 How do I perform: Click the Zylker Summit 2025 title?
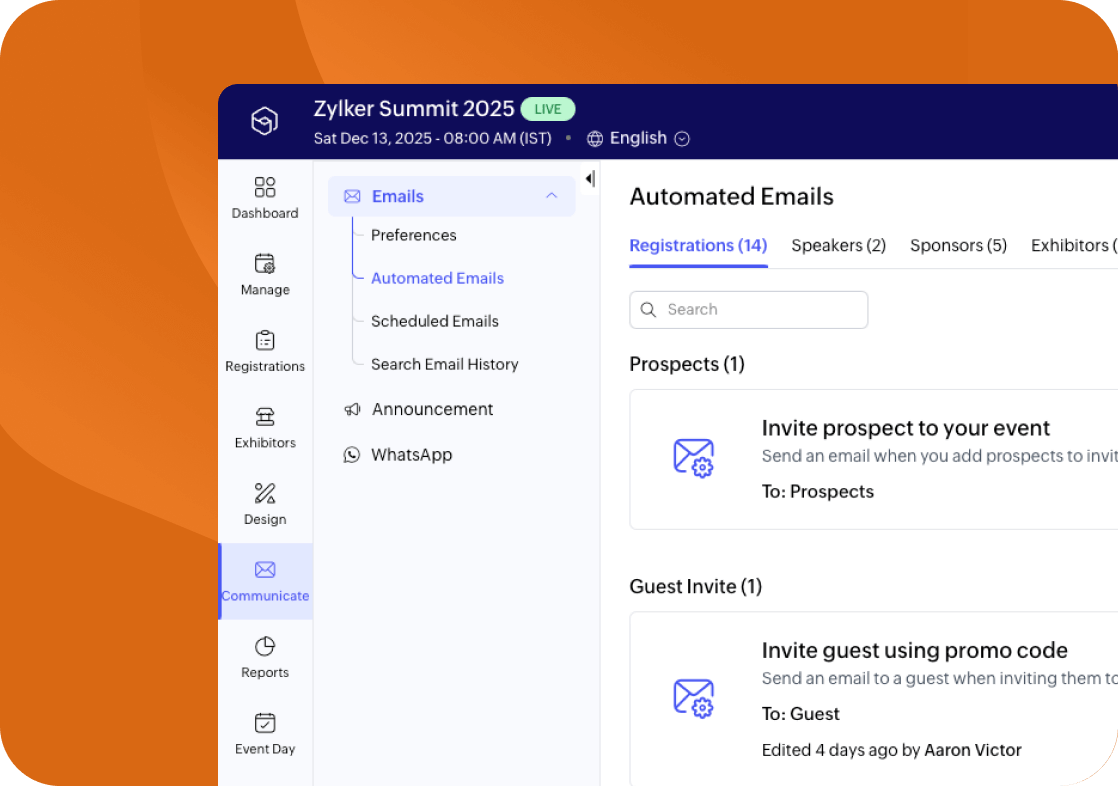tap(414, 109)
